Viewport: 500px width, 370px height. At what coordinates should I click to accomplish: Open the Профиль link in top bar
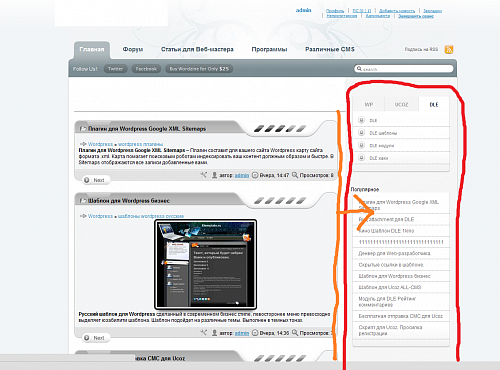(335, 11)
